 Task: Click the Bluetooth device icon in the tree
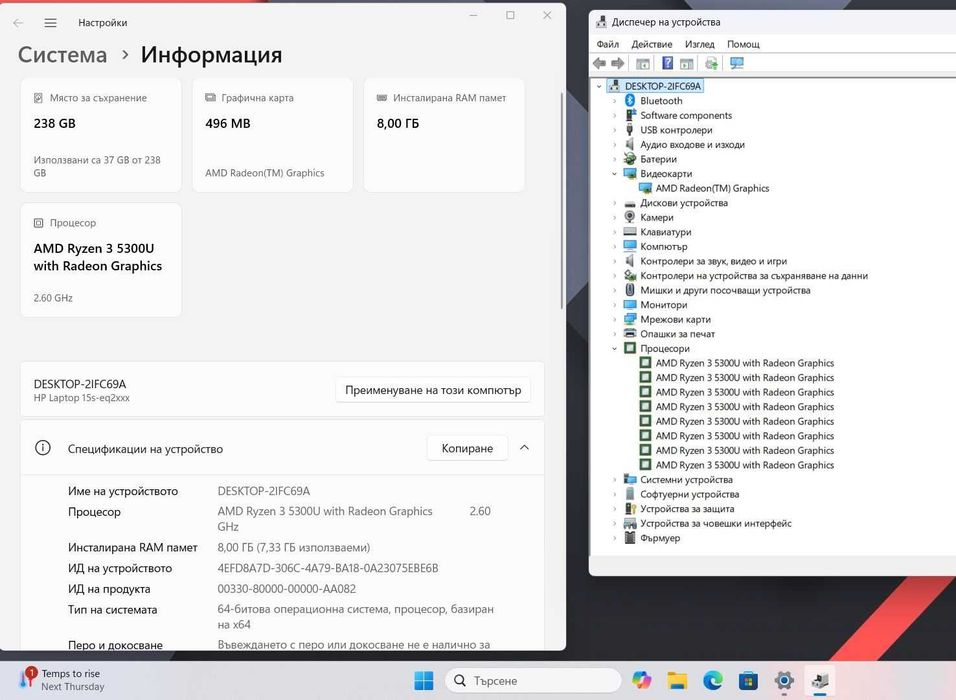(630, 101)
